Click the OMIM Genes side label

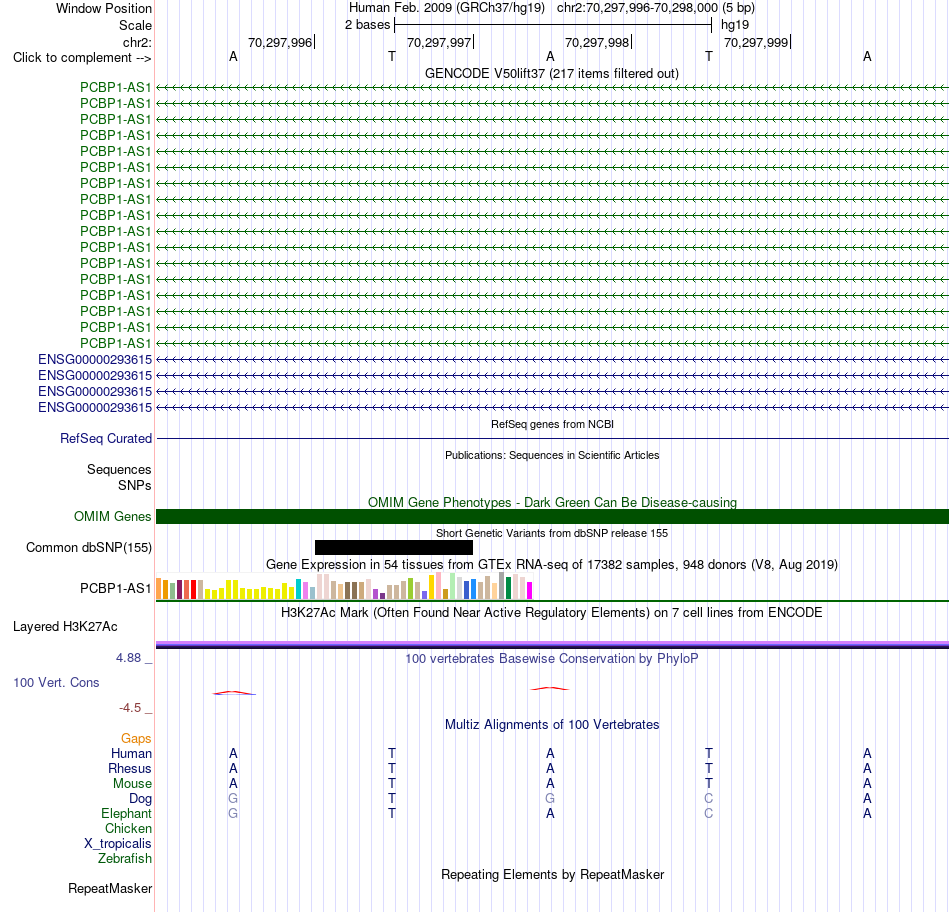pyautogui.click(x=112, y=516)
